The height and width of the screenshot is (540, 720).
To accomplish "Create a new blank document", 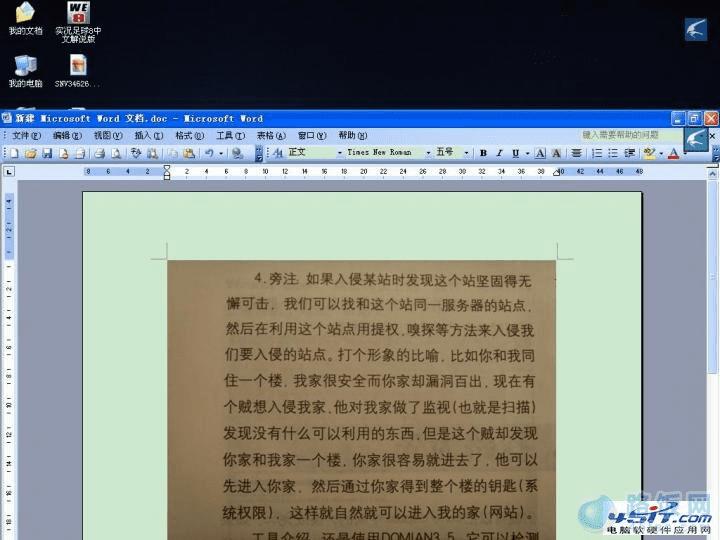I will coord(14,153).
